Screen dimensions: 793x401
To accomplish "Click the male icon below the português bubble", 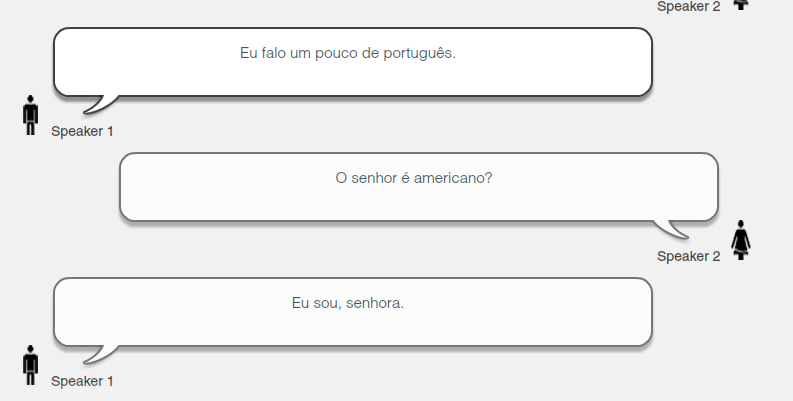I will 30,115.
